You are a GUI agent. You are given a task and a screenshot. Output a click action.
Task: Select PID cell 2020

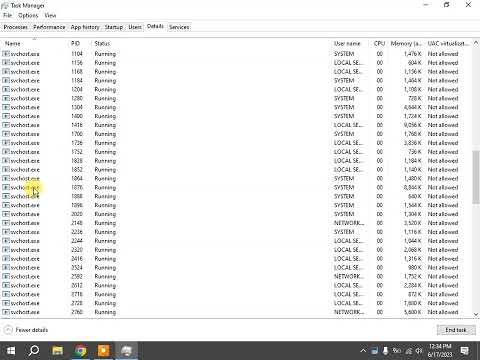point(77,214)
